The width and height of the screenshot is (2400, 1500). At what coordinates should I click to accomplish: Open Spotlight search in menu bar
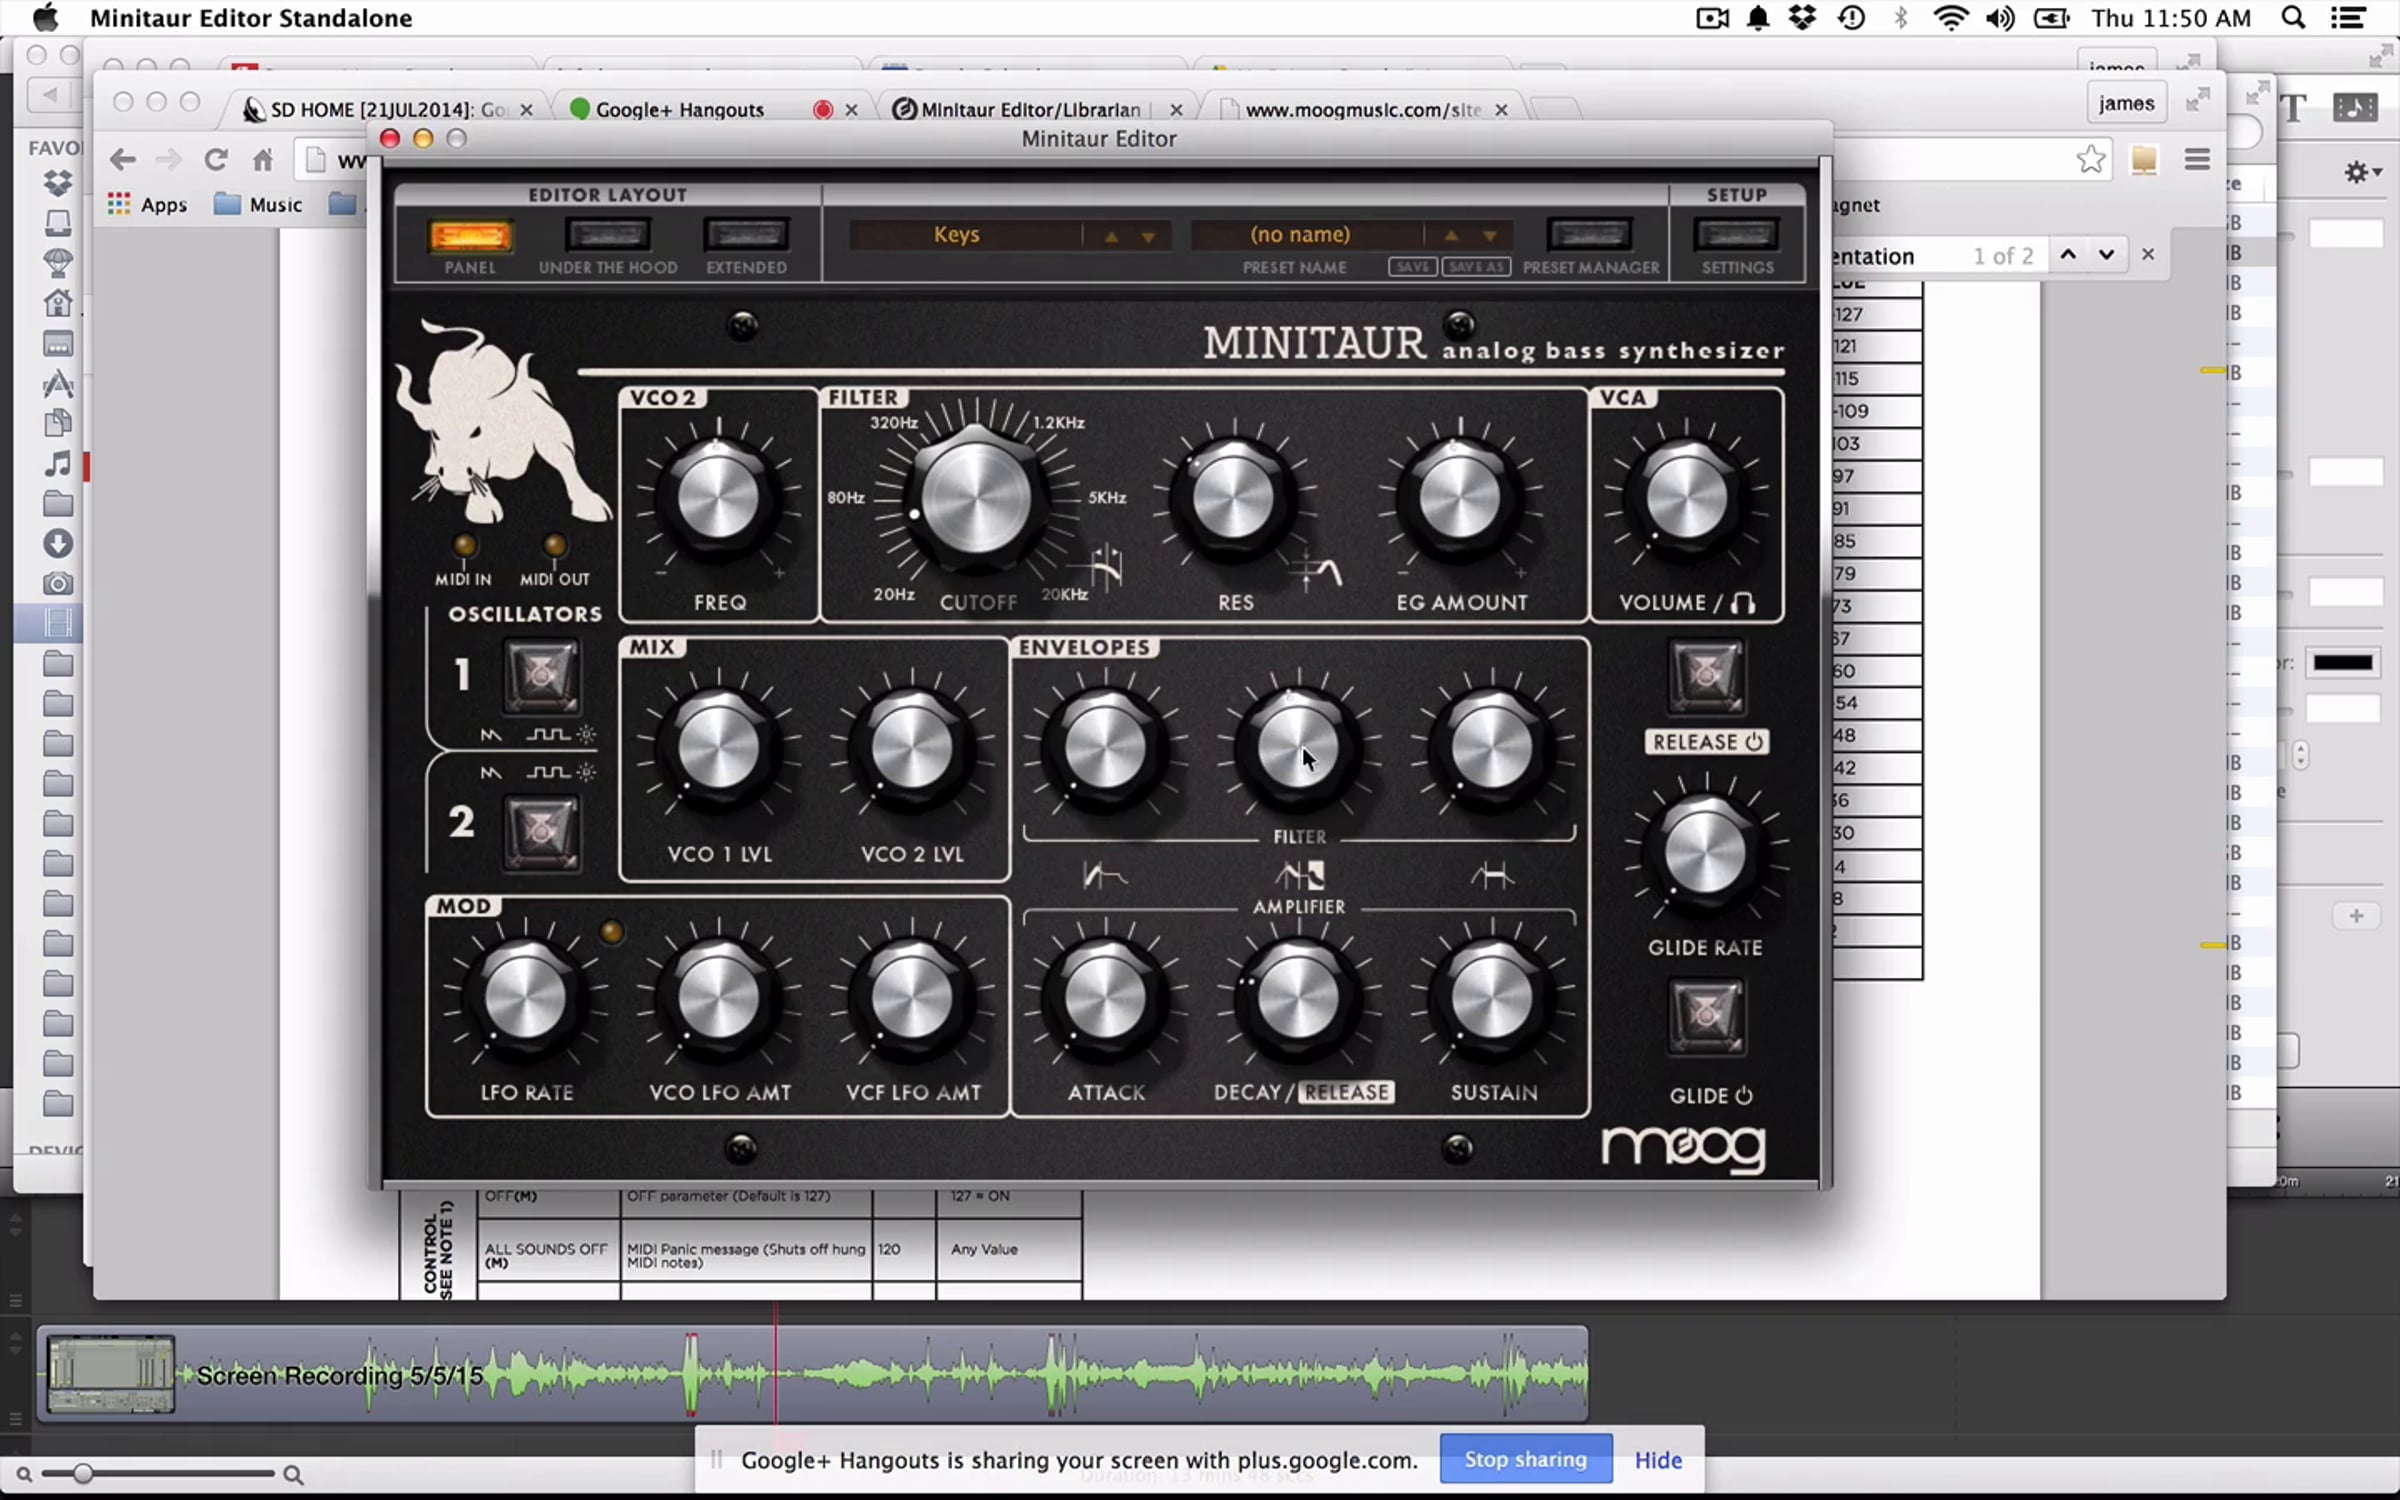coord(2293,18)
